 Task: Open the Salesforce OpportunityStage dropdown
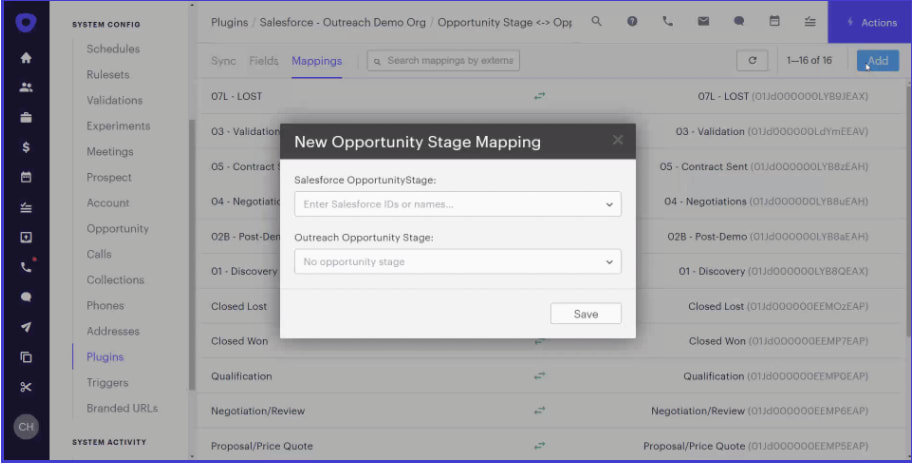click(458, 204)
